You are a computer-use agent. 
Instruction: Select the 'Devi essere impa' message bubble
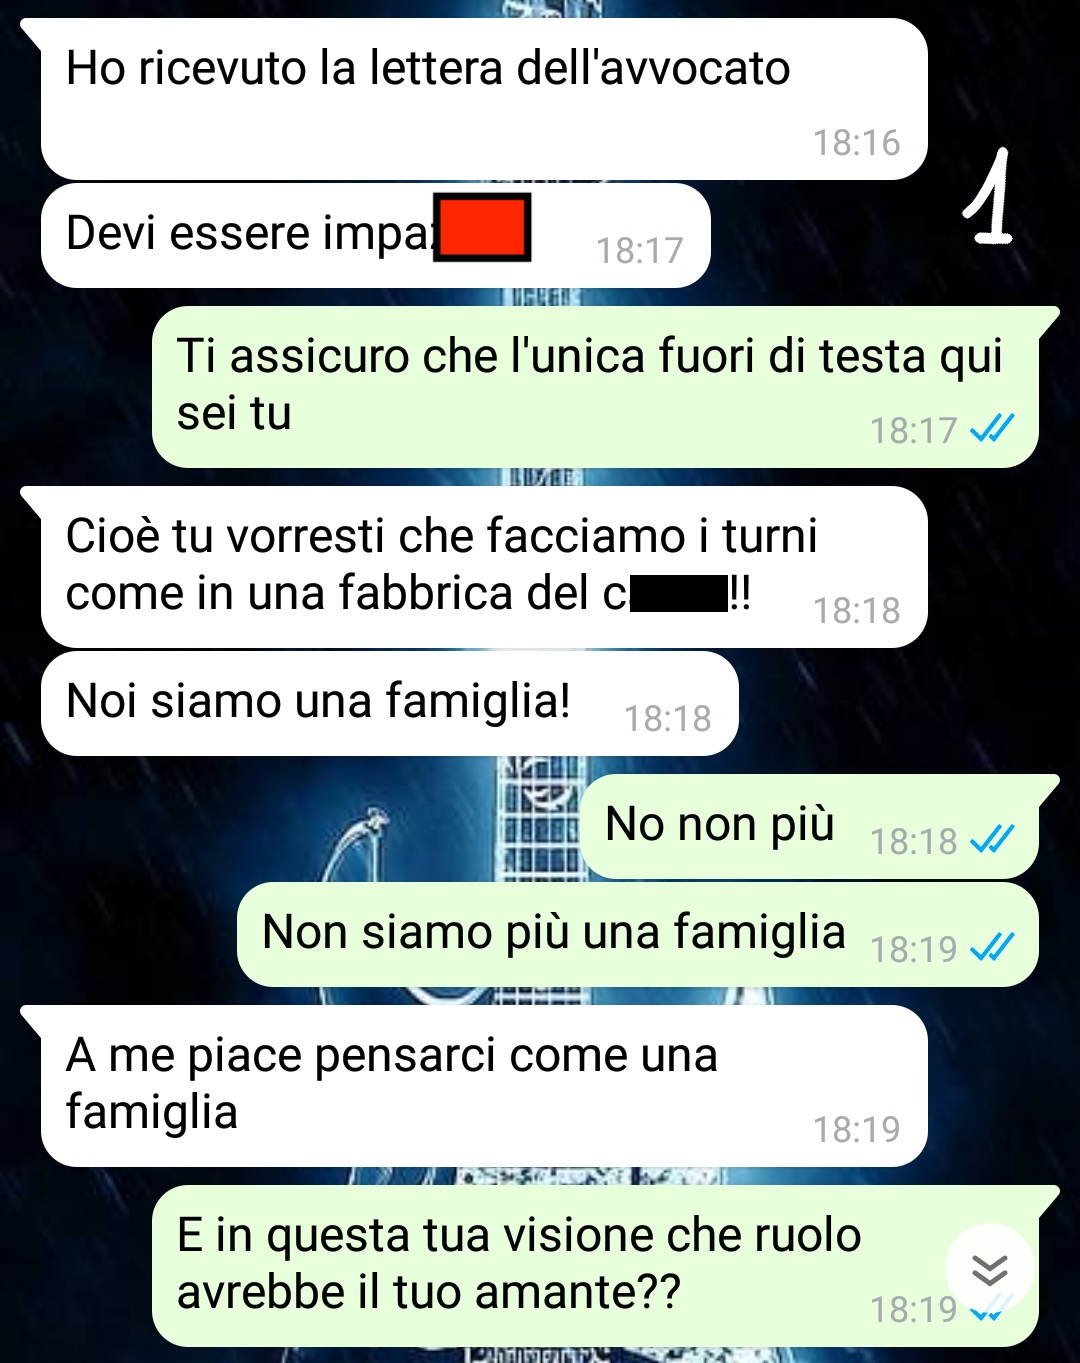pyautogui.click(x=376, y=235)
